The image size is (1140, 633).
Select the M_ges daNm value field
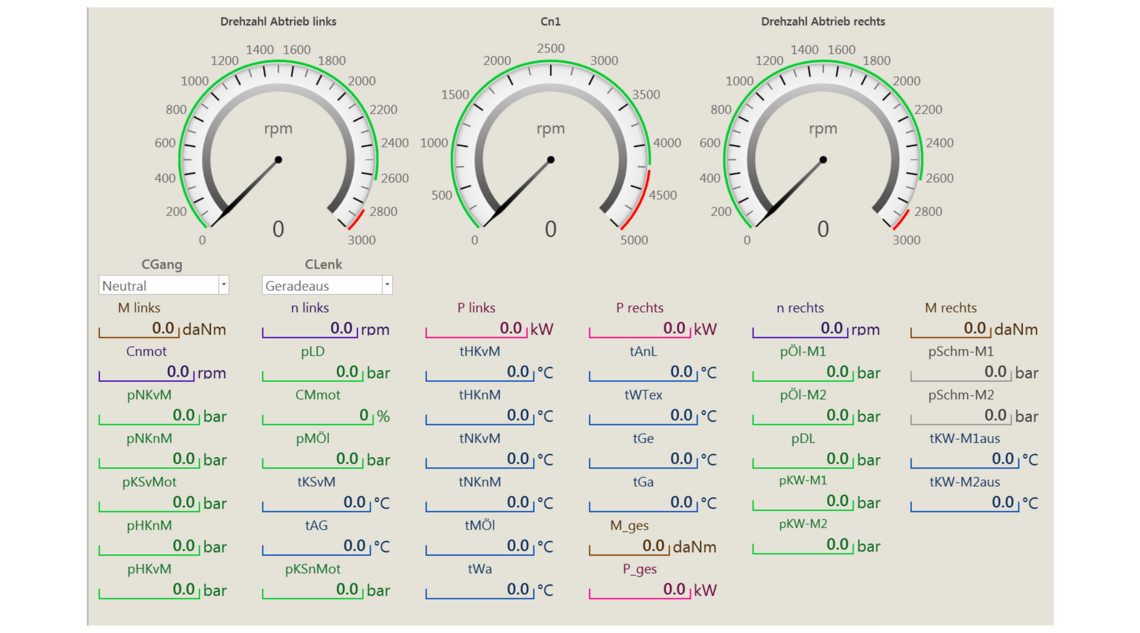[629, 546]
